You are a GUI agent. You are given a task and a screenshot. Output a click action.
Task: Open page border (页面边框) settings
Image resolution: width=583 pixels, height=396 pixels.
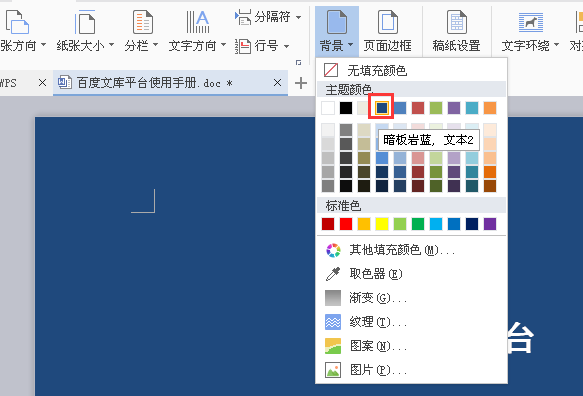pos(387,31)
